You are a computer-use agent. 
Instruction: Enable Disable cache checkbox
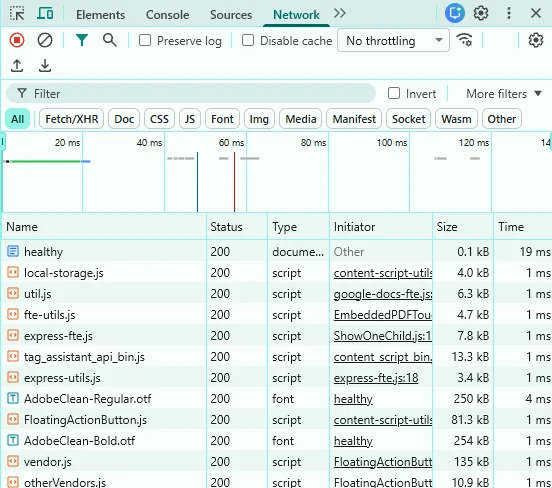248,40
